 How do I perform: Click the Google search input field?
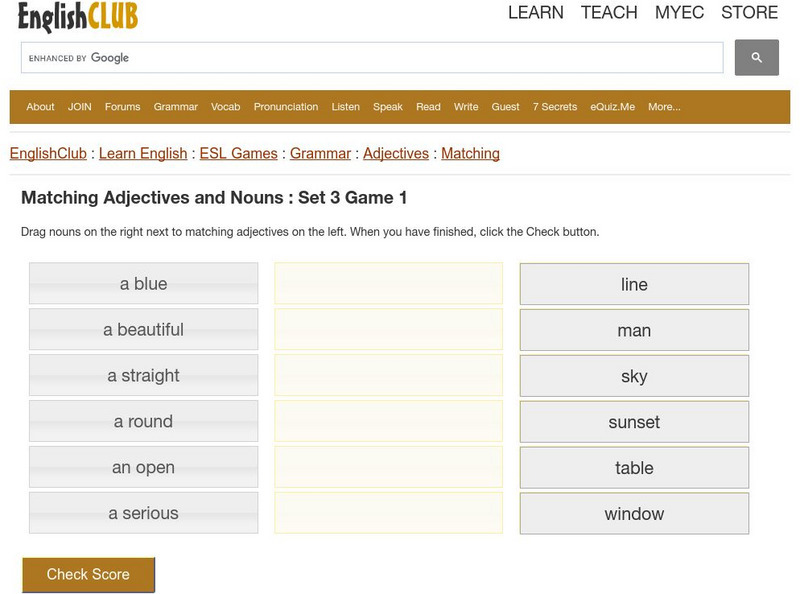[372, 58]
